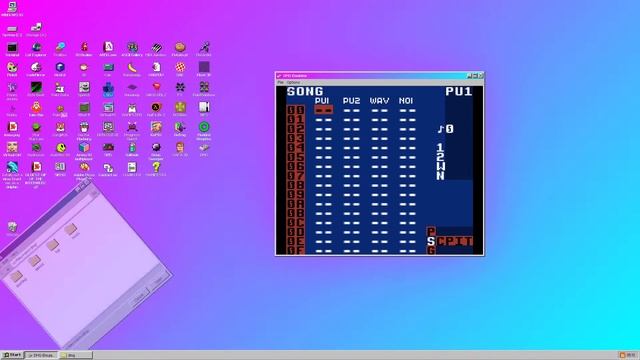The width and height of the screenshot is (640, 360).
Task: Select row label 0A in song list
Action: [x=296, y=204]
